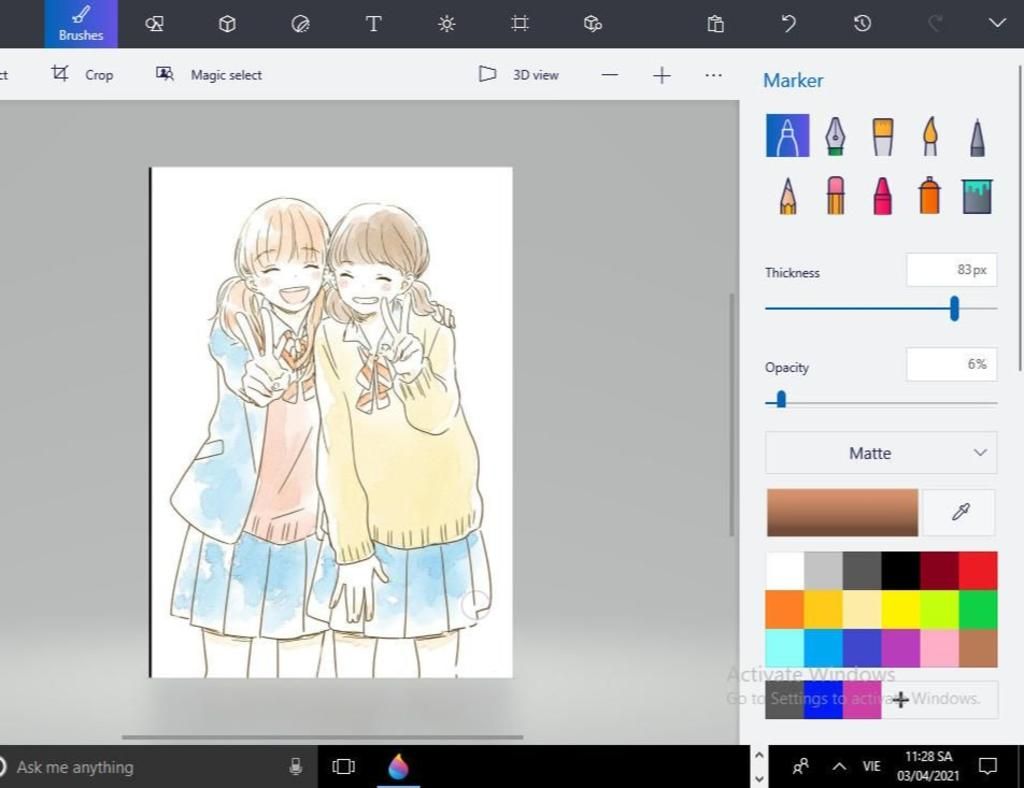Click the Opacity value field

[952, 364]
